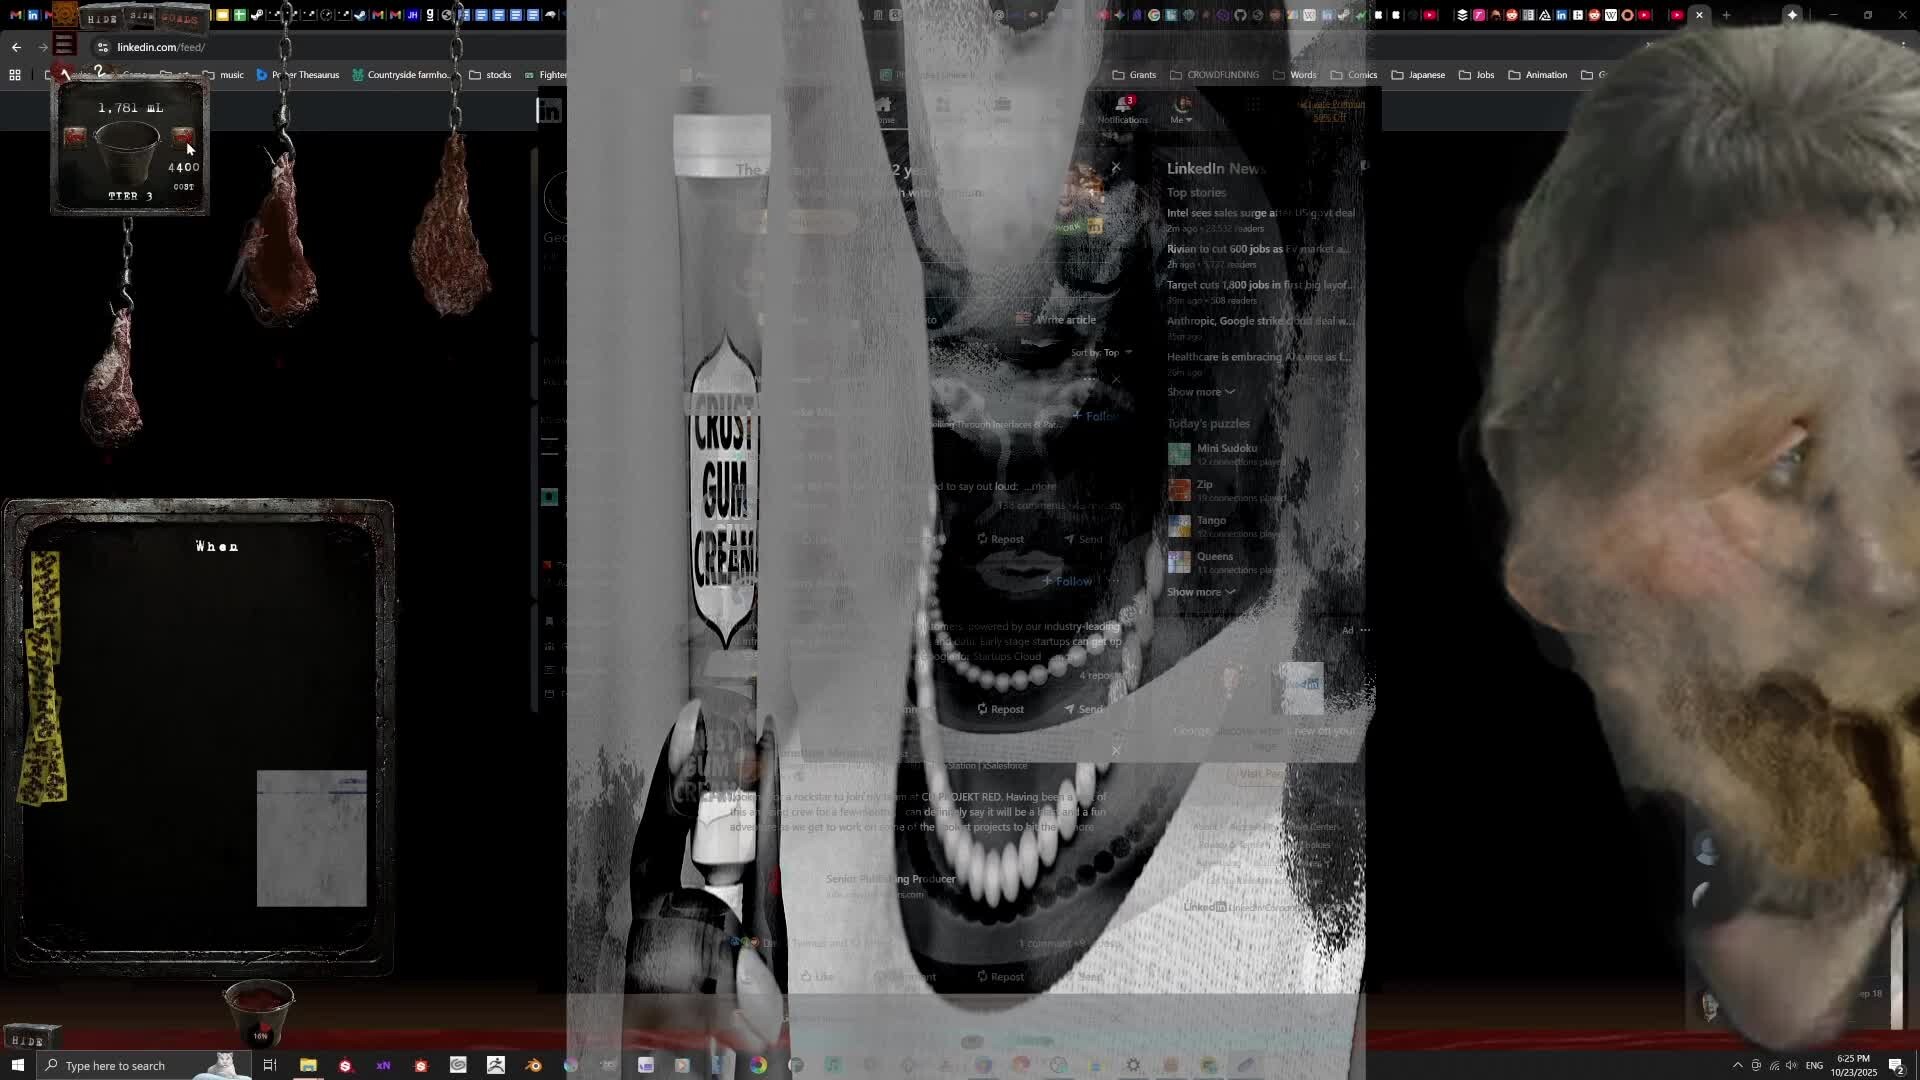This screenshot has width=1920, height=1080.
Task: Open the red hamburger menu icon
Action: point(65,45)
